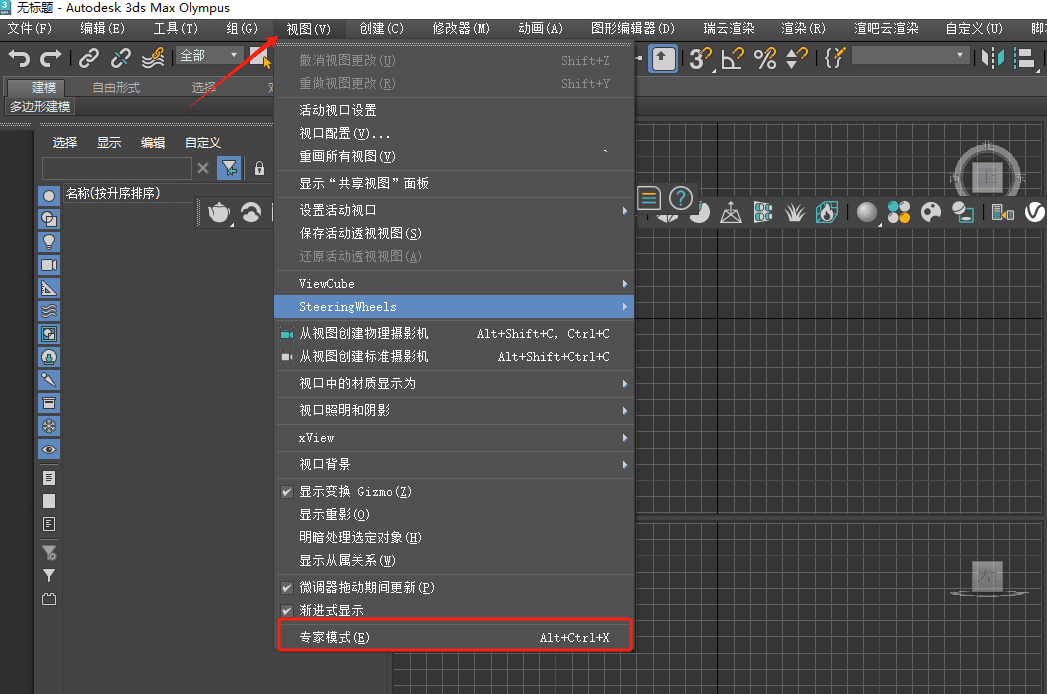Show helpers filter in scene explorer
Image resolution: width=1047 pixels, height=694 pixels.
tap(49, 288)
